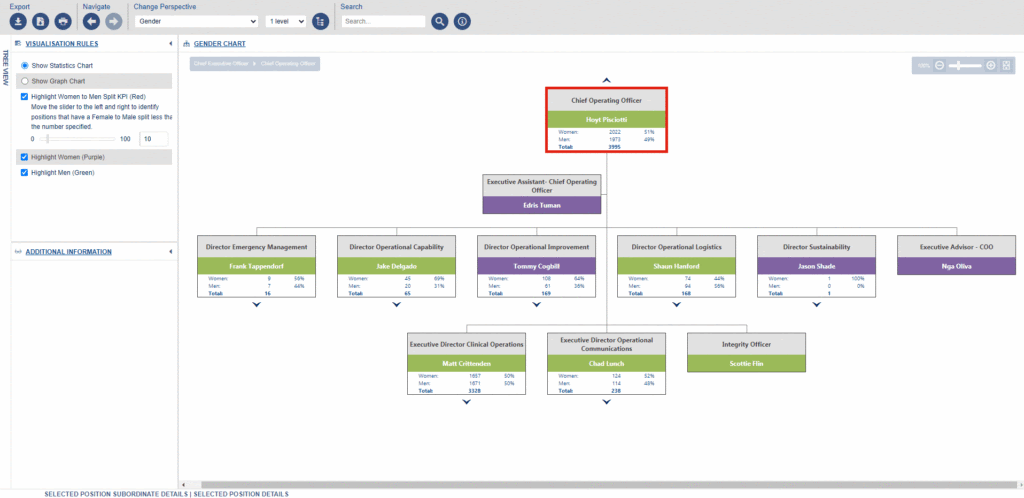Image resolution: width=1024 pixels, height=498 pixels.
Task: Click Chief Executive Officer breadcrumb
Action: coord(221,64)
